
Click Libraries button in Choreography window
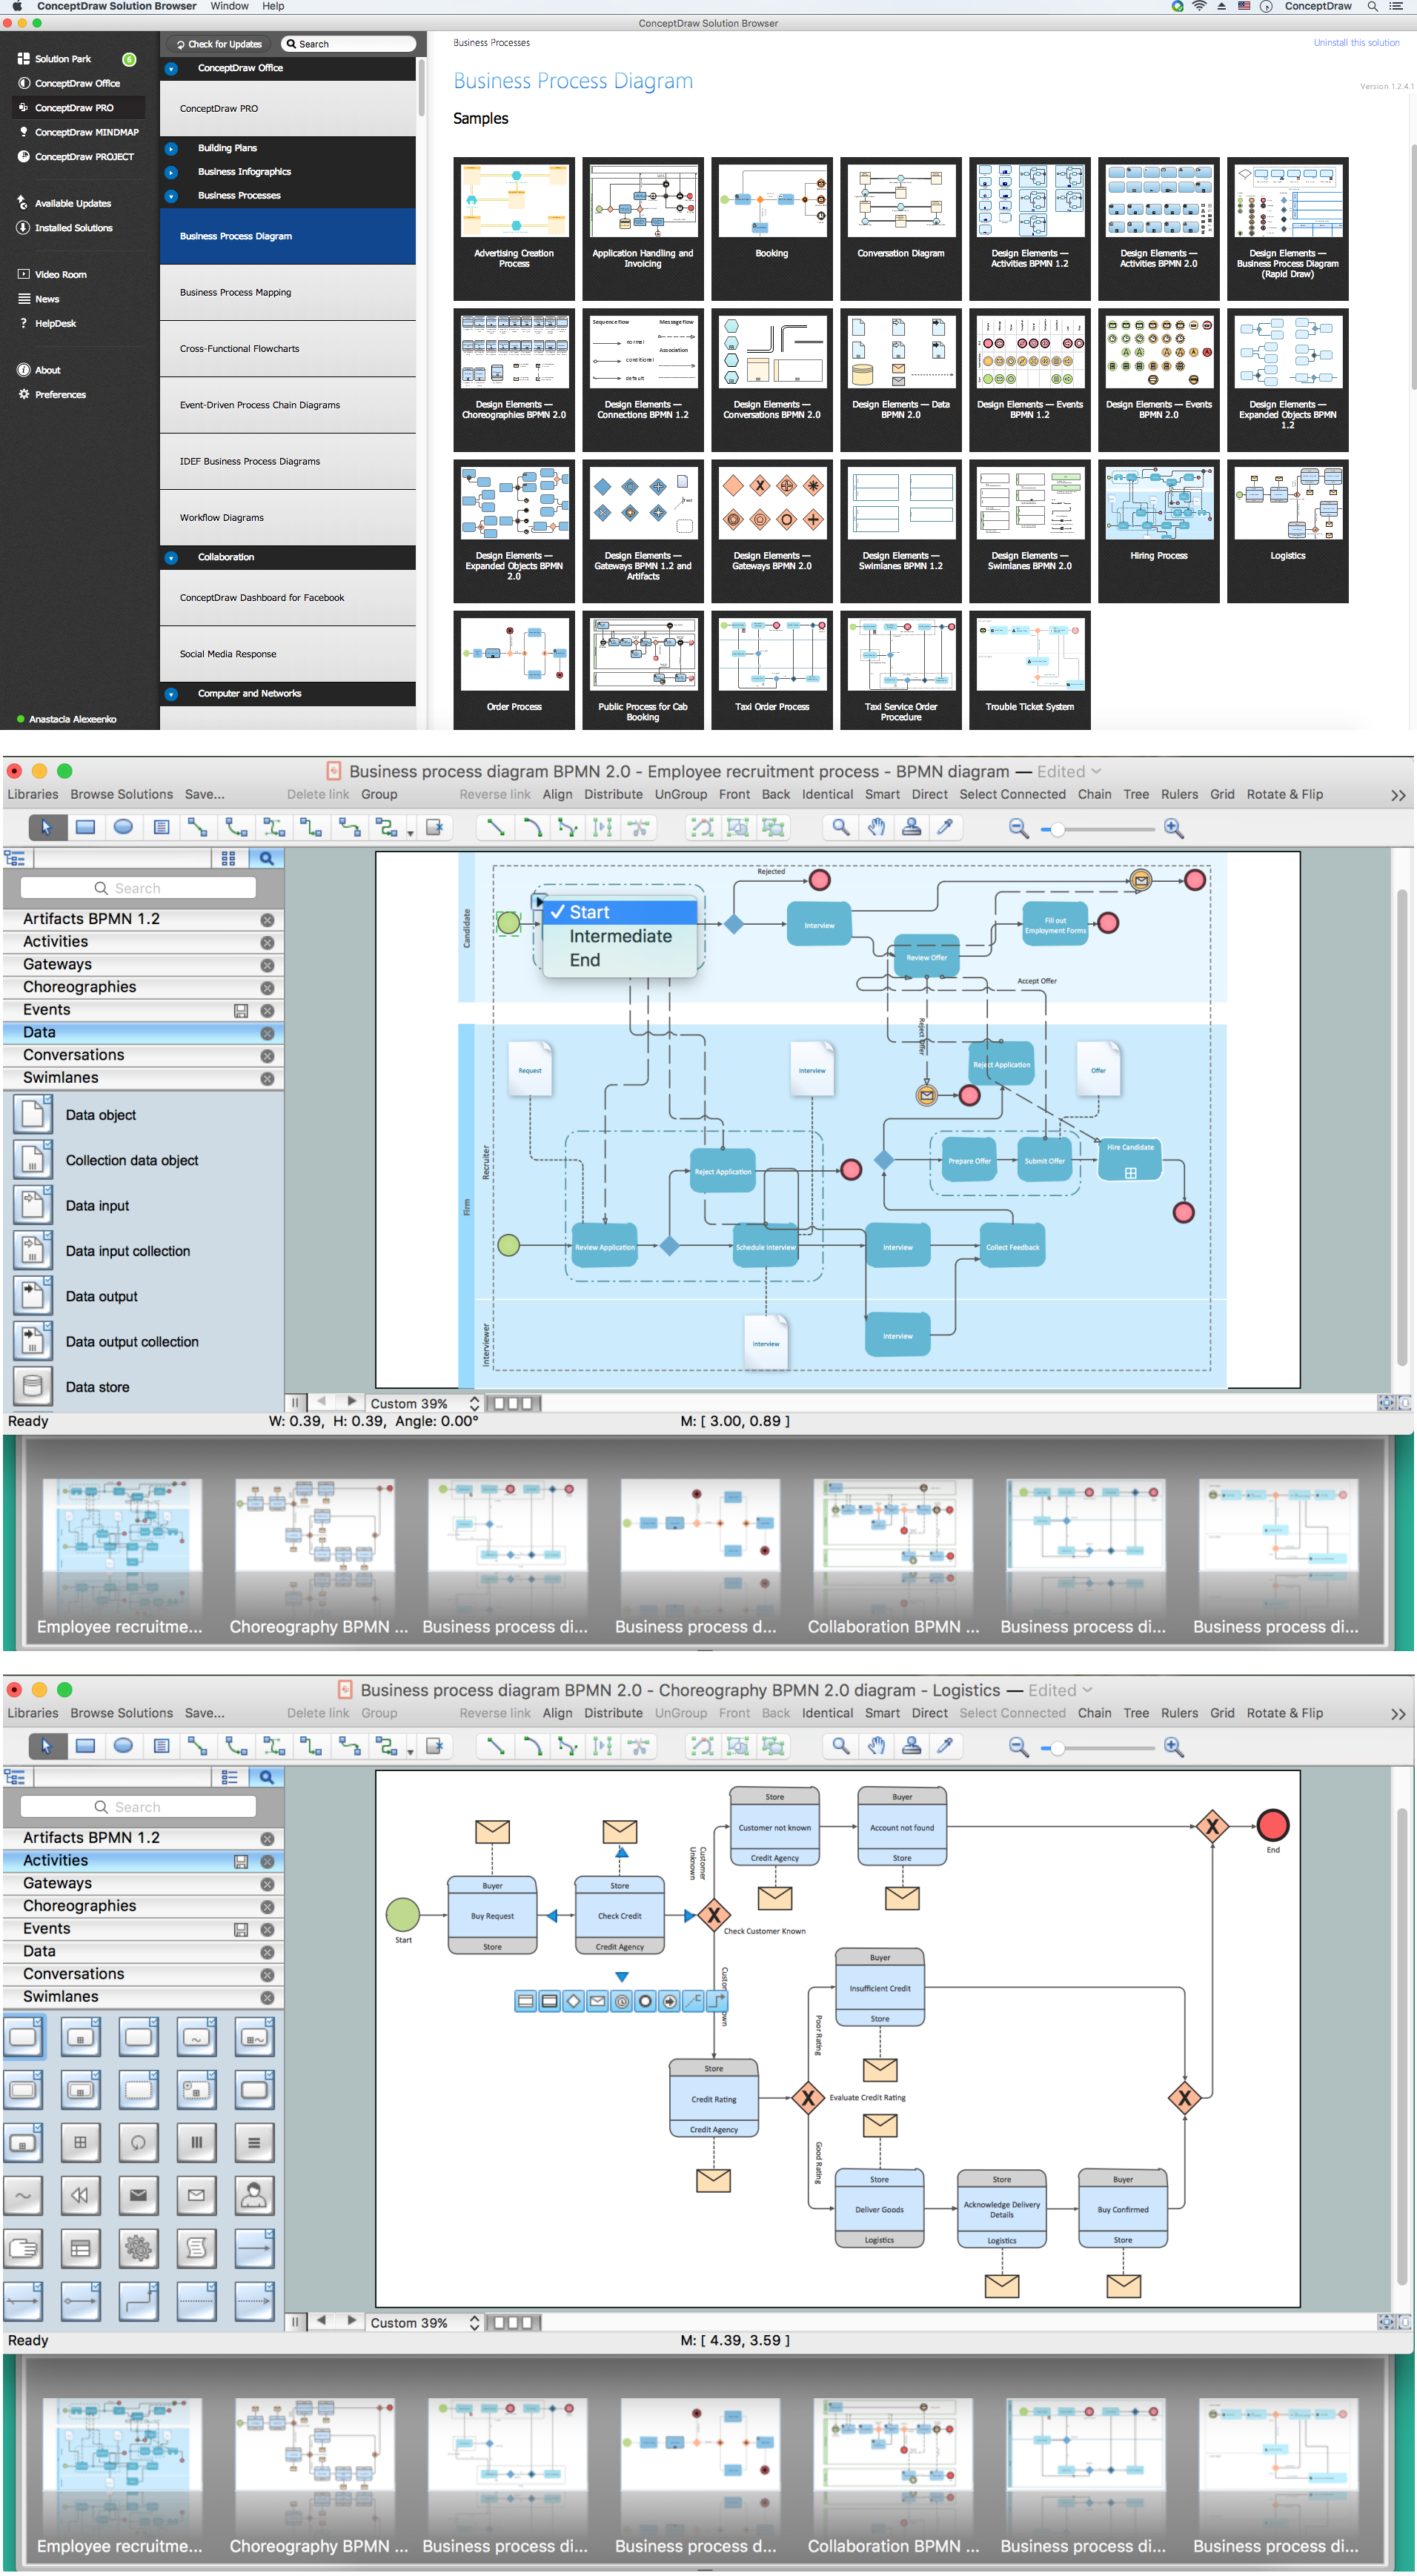pyautogui.click(x=32, y=1713)
